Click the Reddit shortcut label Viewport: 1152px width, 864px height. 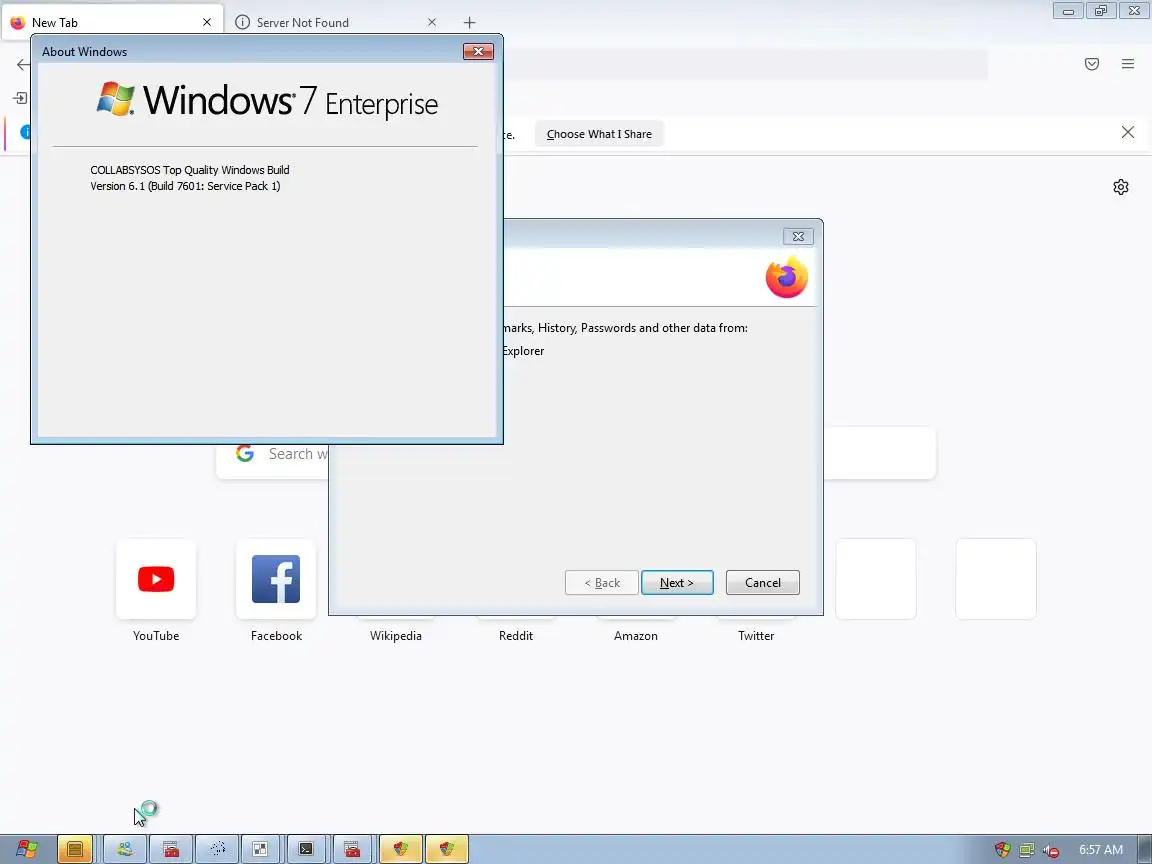[x=516, y=636]
